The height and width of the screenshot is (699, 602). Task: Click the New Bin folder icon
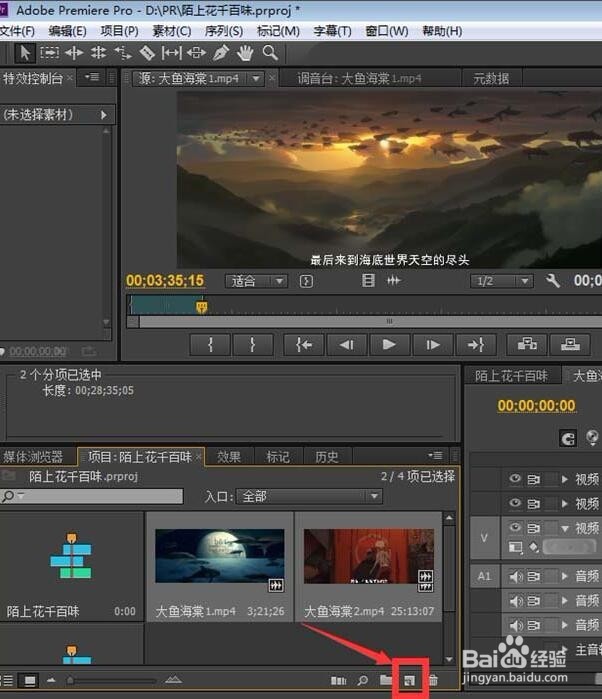coord(386,680)
